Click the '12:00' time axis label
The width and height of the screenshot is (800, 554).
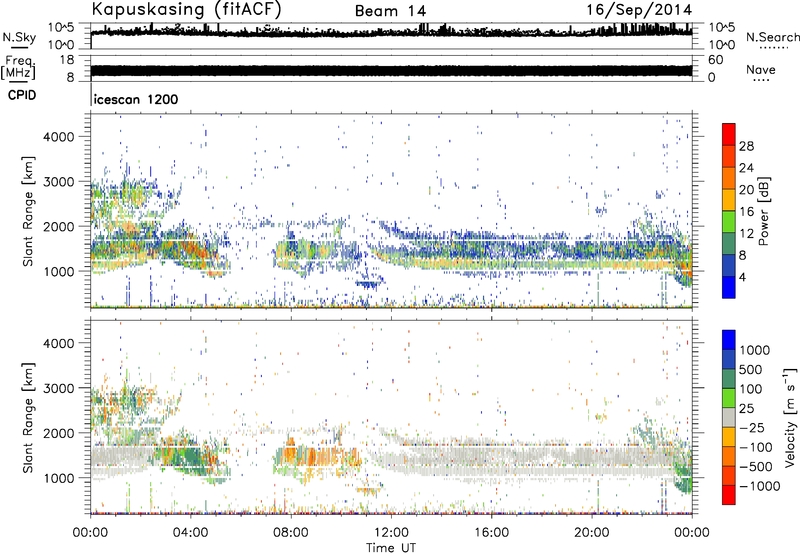[391, 533]
